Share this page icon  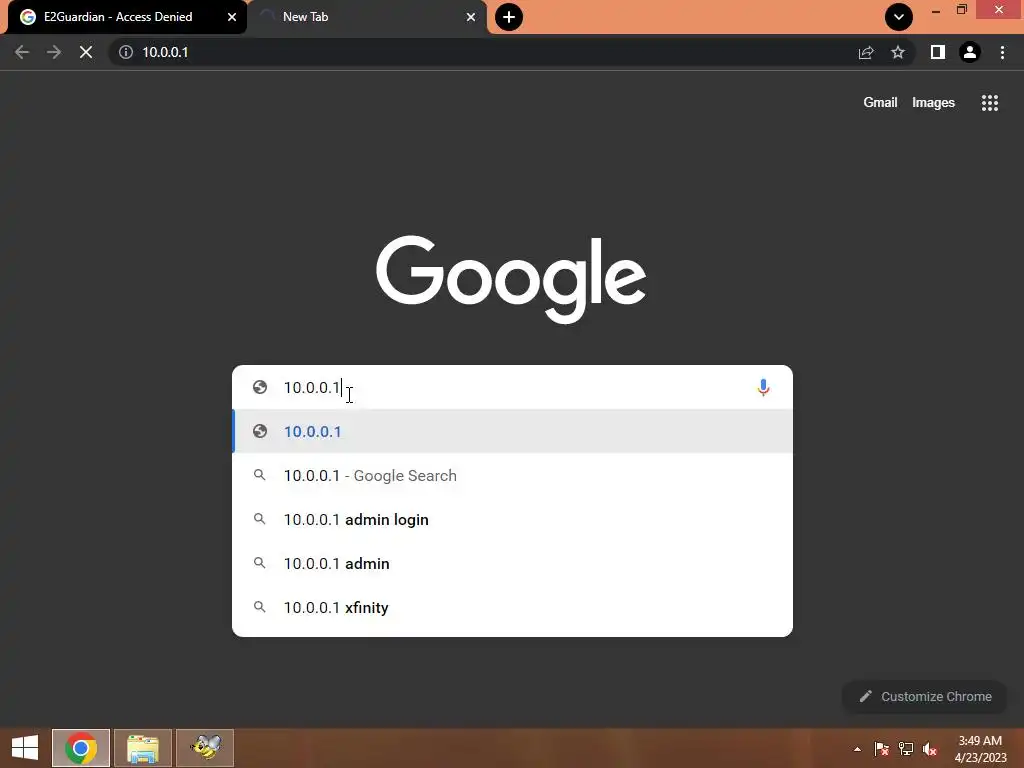point(866,52)
